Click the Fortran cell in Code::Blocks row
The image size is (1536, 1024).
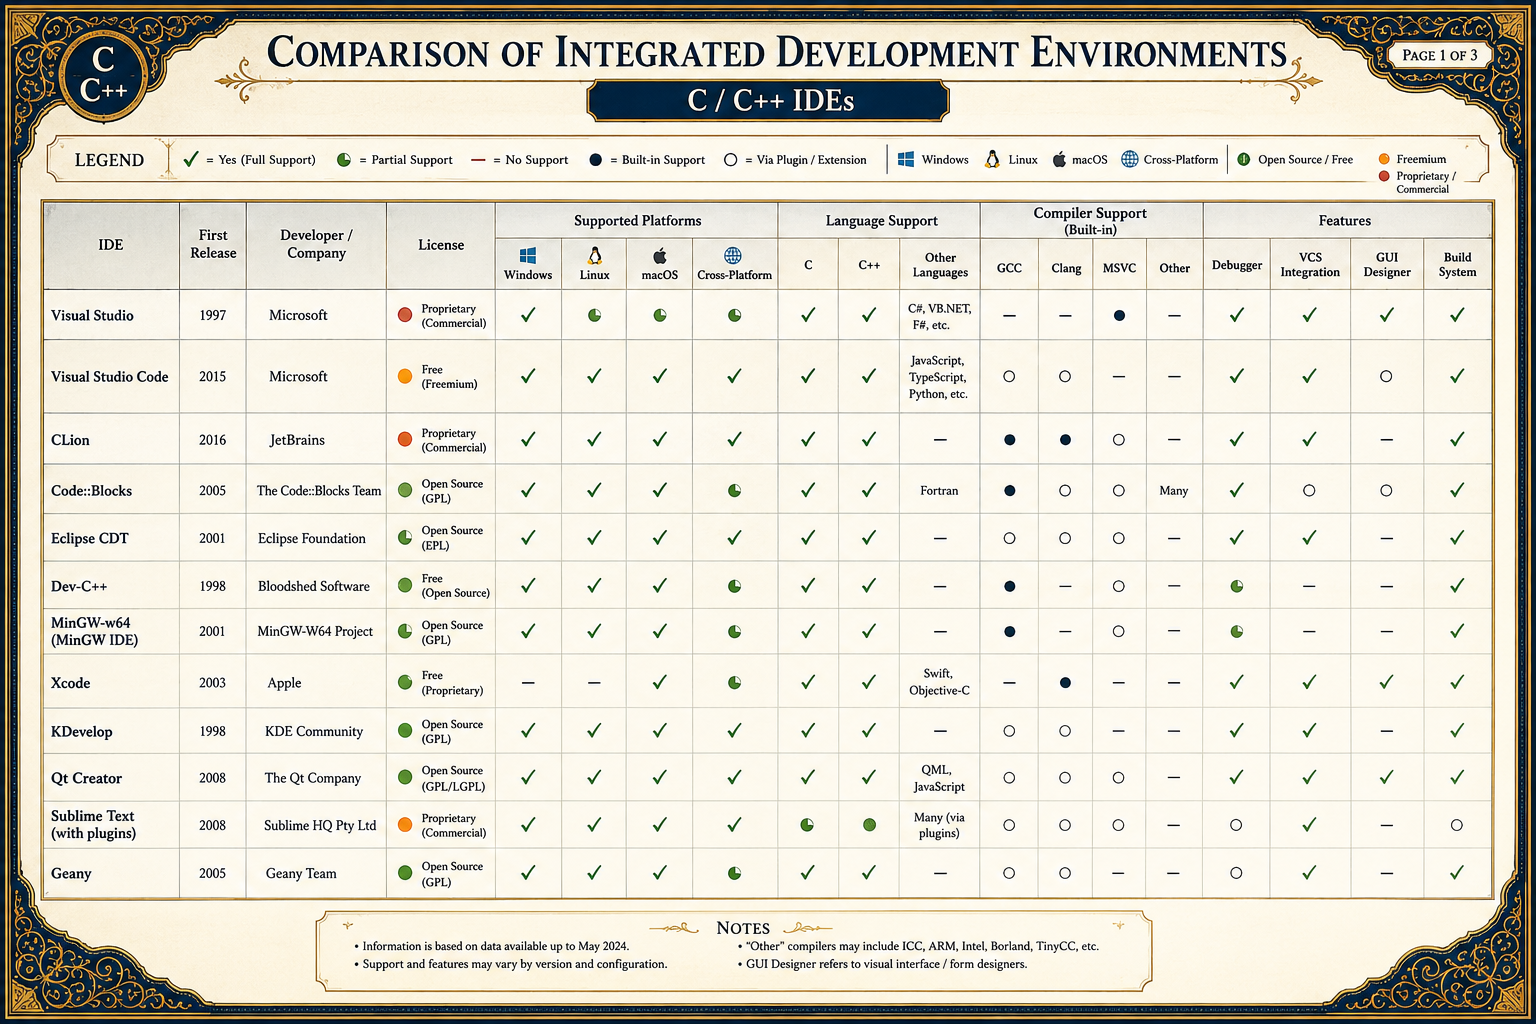(939, 491)
